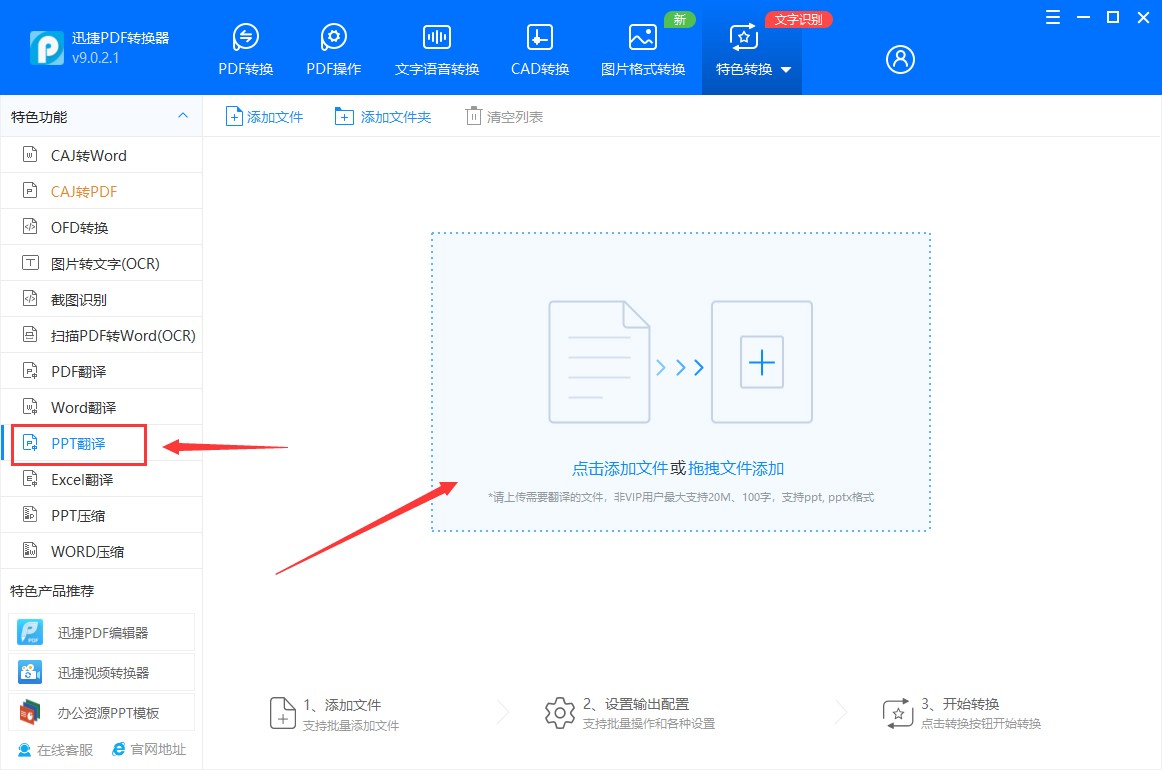1162x770 pixels.
Task: Click step 3 开始转换 icon
Action: coord(898,713)
